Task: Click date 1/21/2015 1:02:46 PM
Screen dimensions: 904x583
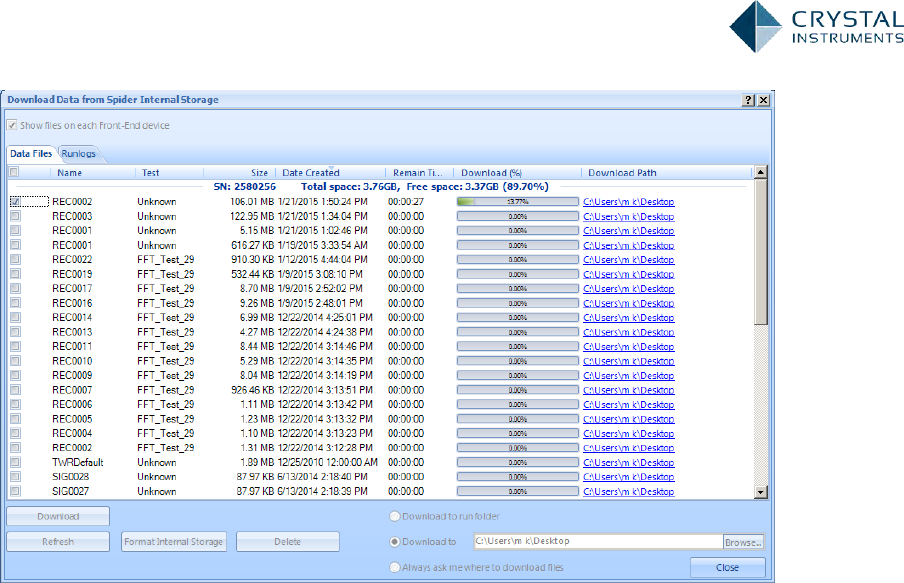Action: point(322,230)
